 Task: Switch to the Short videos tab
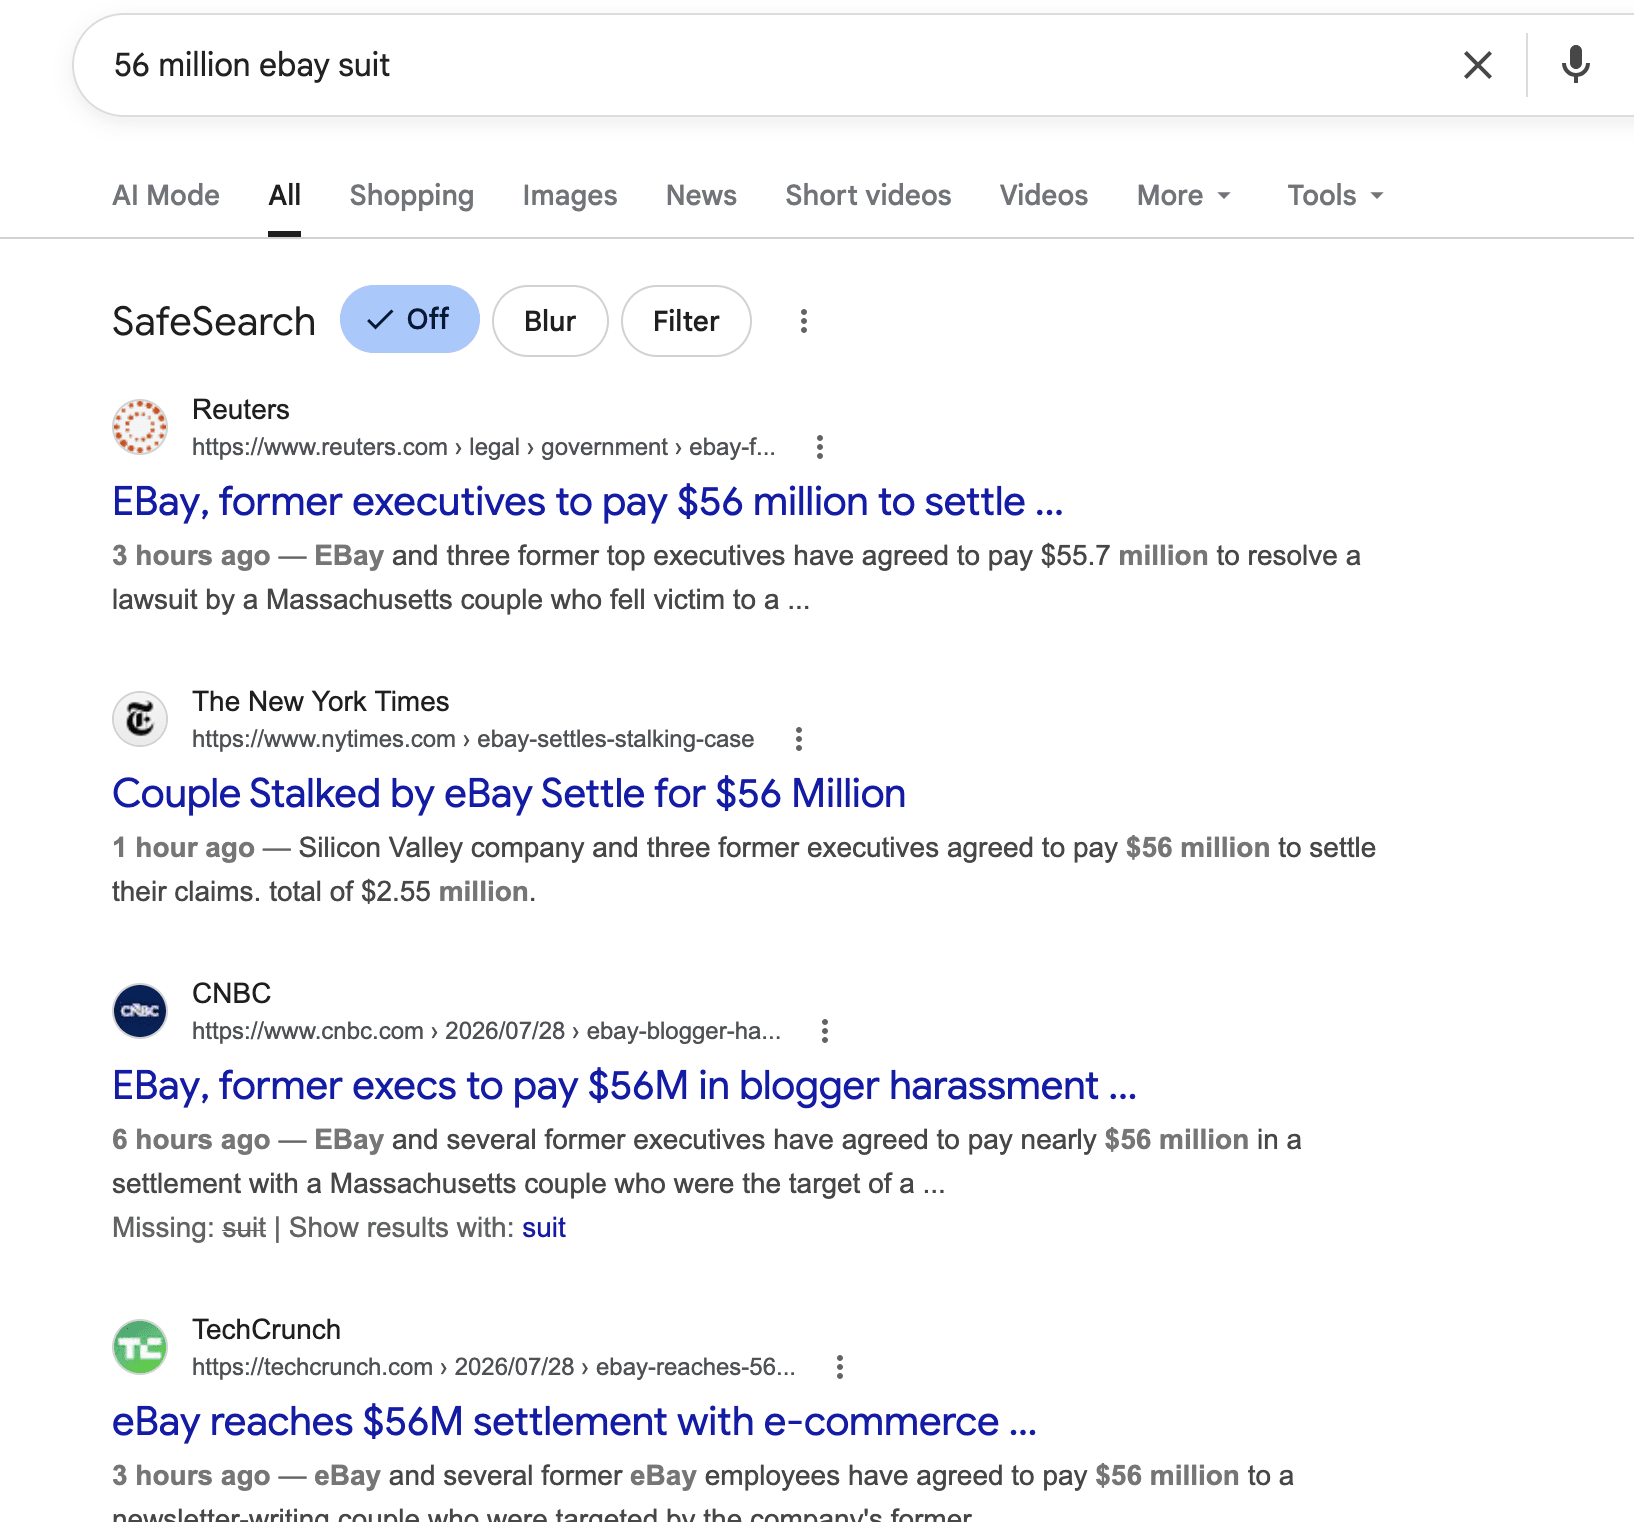(x=868, y=195)
